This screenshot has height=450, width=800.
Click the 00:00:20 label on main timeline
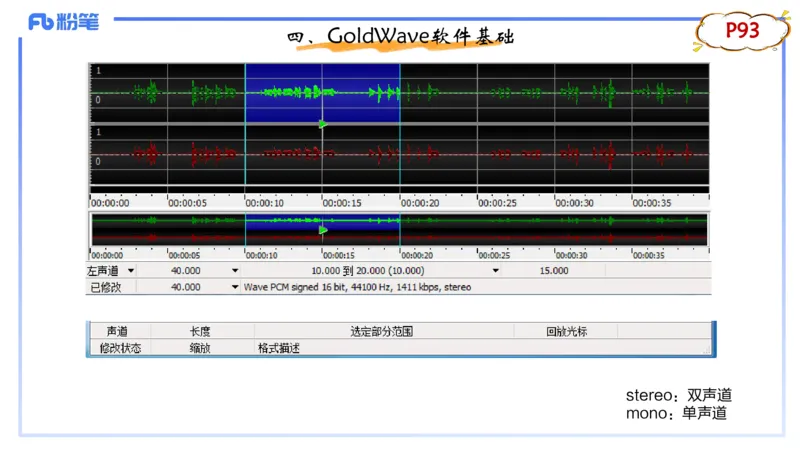click(420, 203)
